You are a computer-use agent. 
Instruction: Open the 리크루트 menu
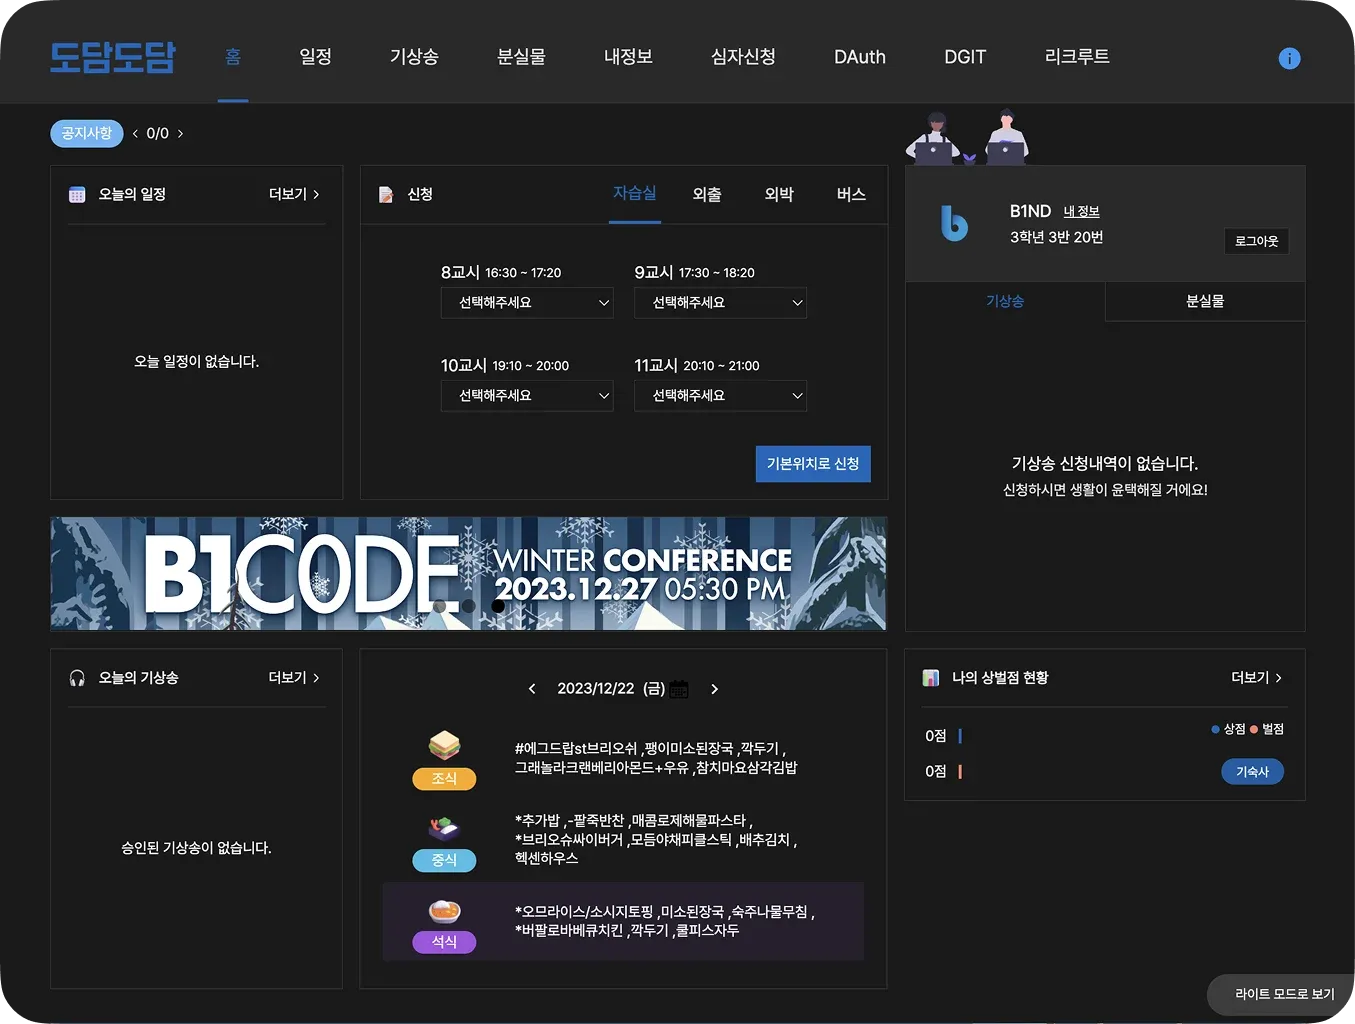(1077, 57)
